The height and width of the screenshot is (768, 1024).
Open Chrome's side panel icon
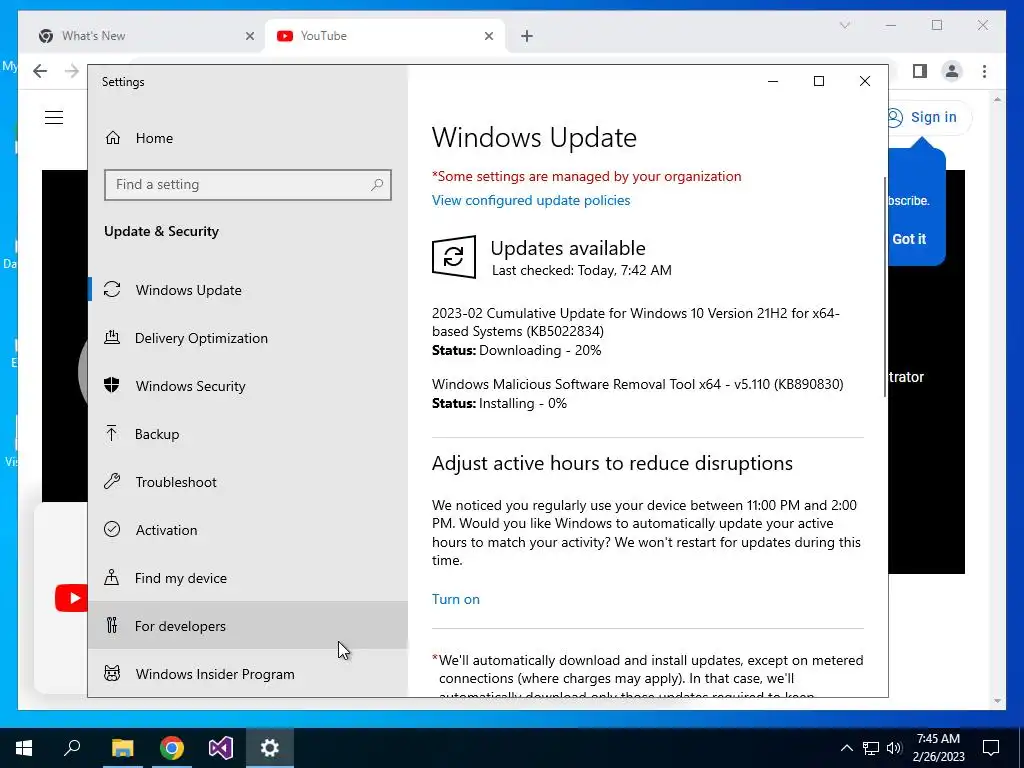point(920,71)
